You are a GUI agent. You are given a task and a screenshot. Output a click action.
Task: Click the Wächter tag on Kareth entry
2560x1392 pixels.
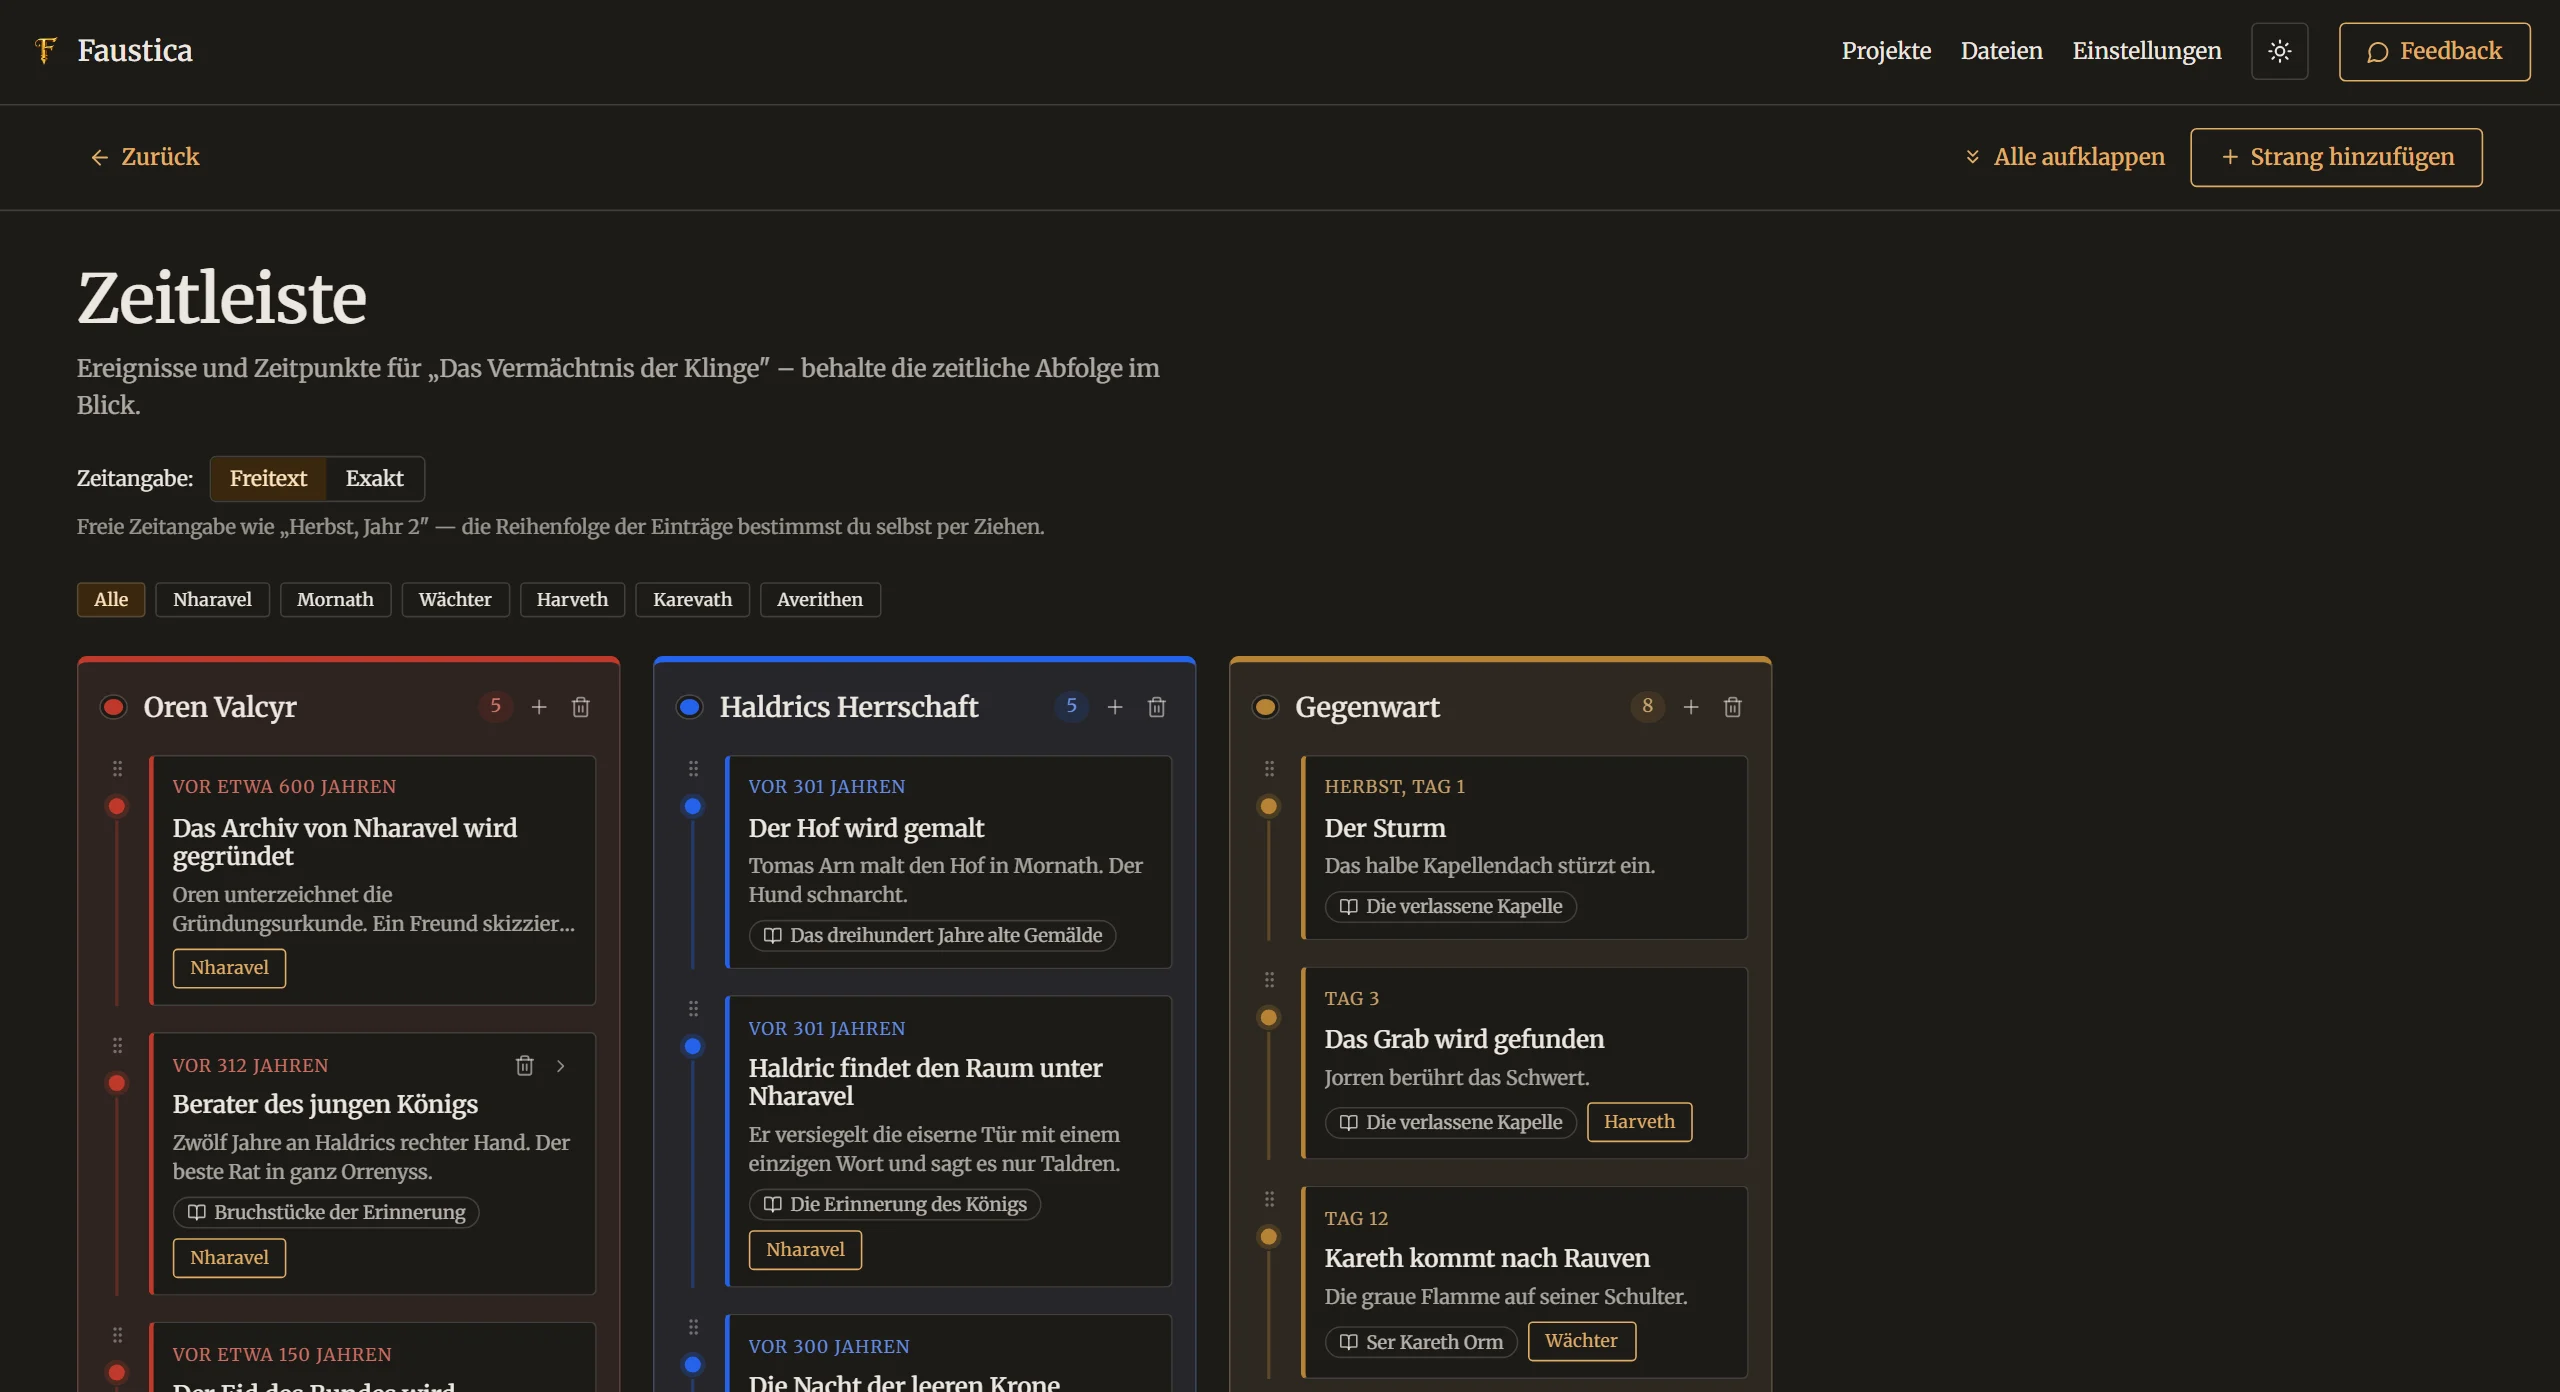1581,1341
